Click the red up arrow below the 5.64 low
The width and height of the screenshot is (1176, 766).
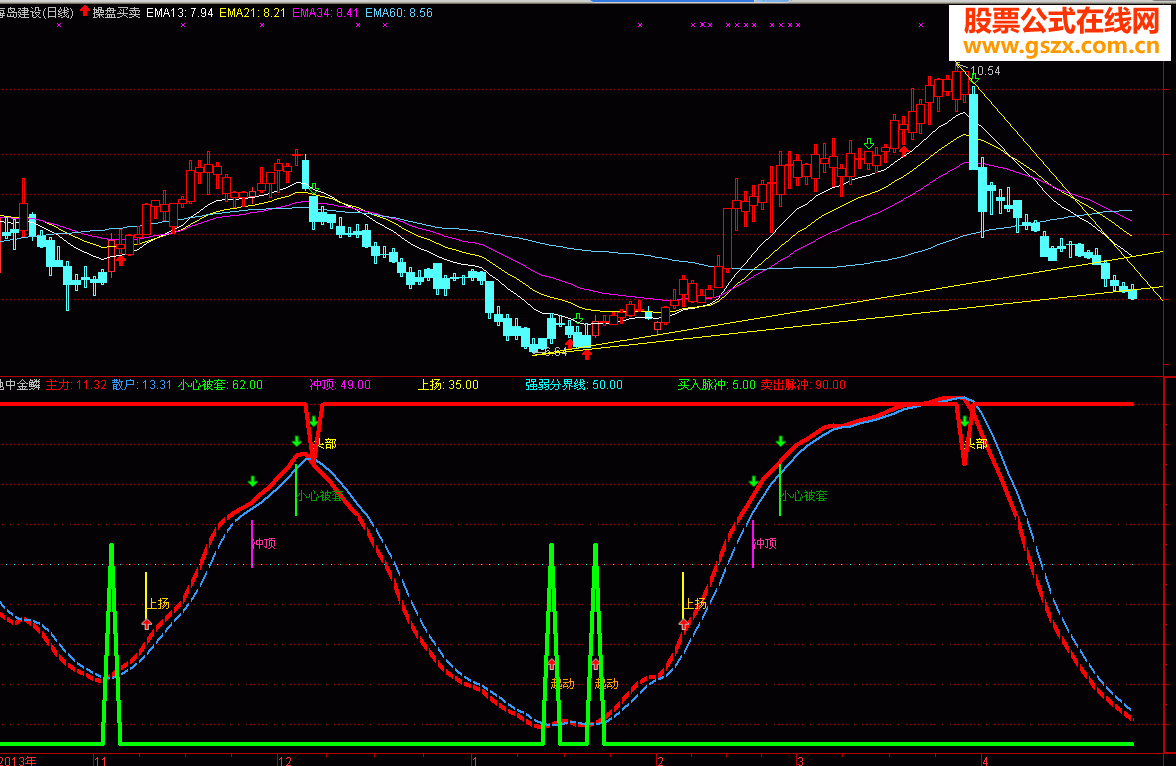coord(586,353)
